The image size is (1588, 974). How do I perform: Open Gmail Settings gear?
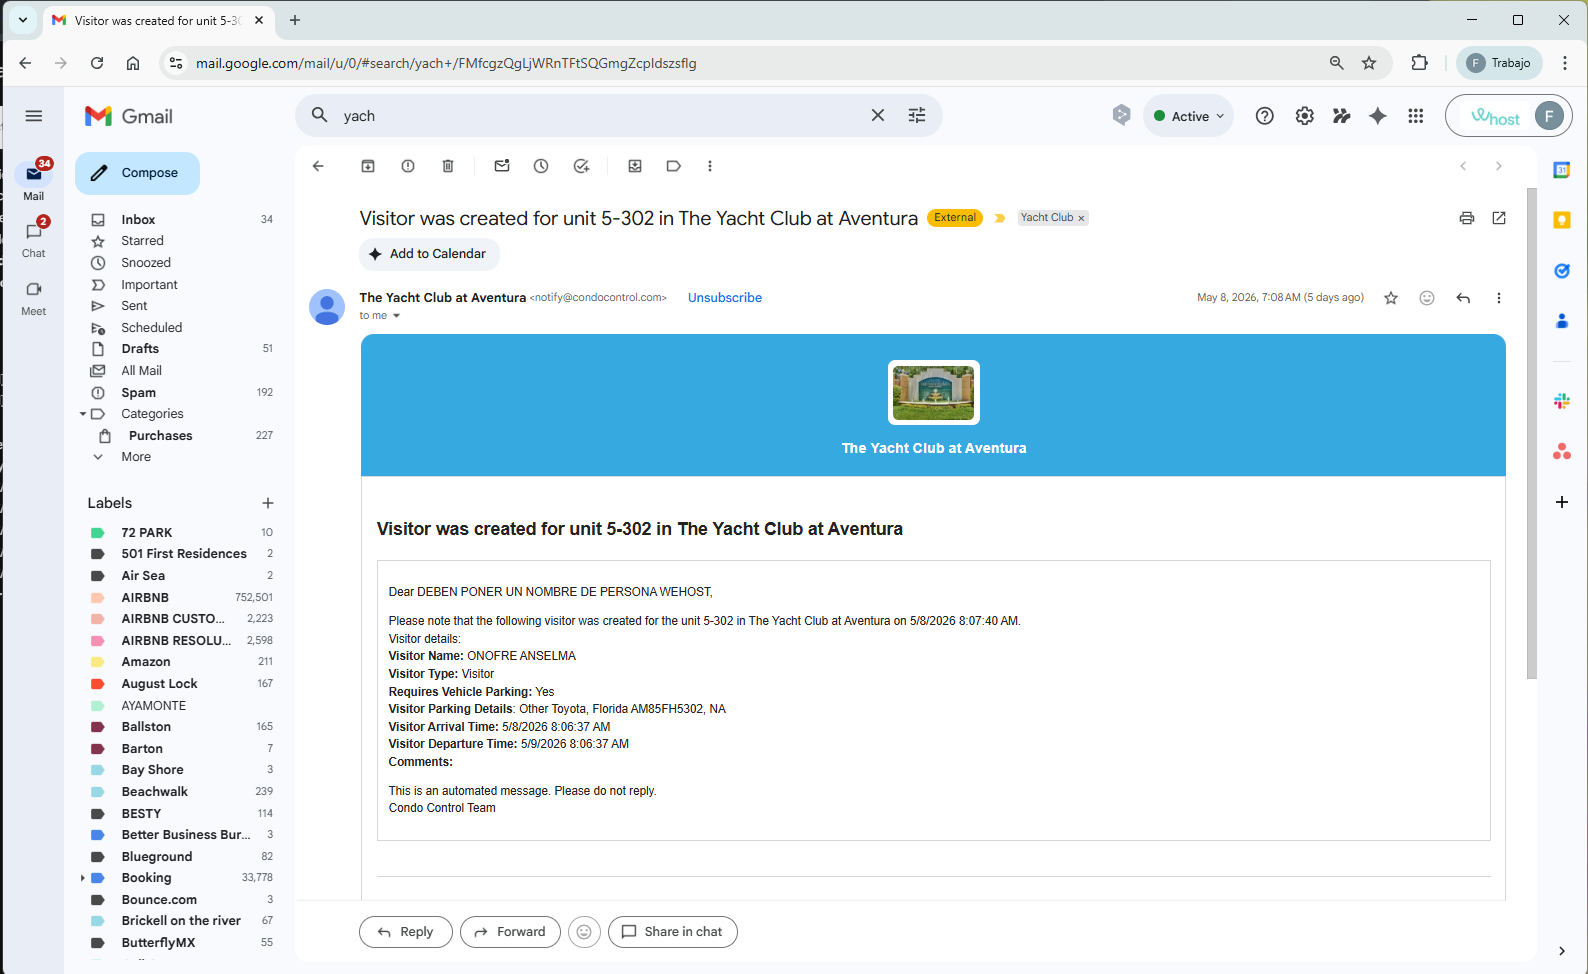pyautogui.click(x=1305, y=116)
